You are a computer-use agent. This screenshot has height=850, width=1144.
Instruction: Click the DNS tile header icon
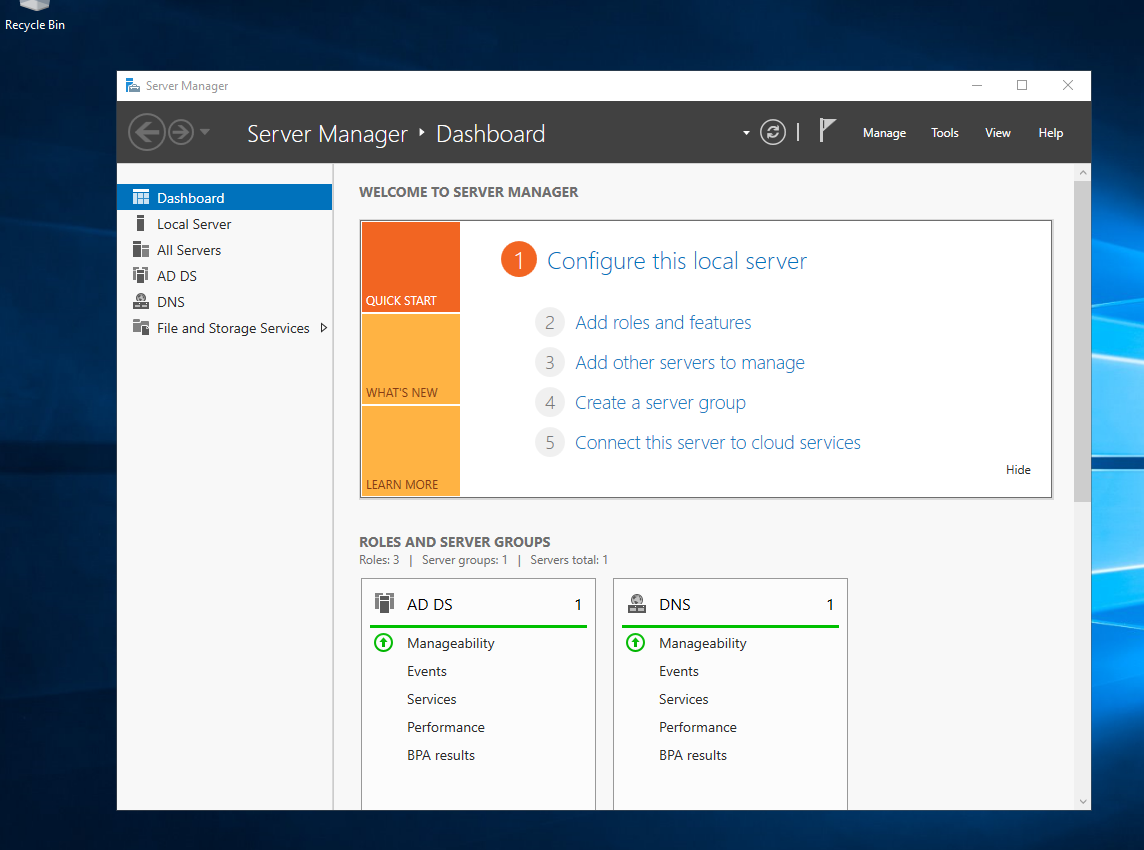[x=636, y=604]
